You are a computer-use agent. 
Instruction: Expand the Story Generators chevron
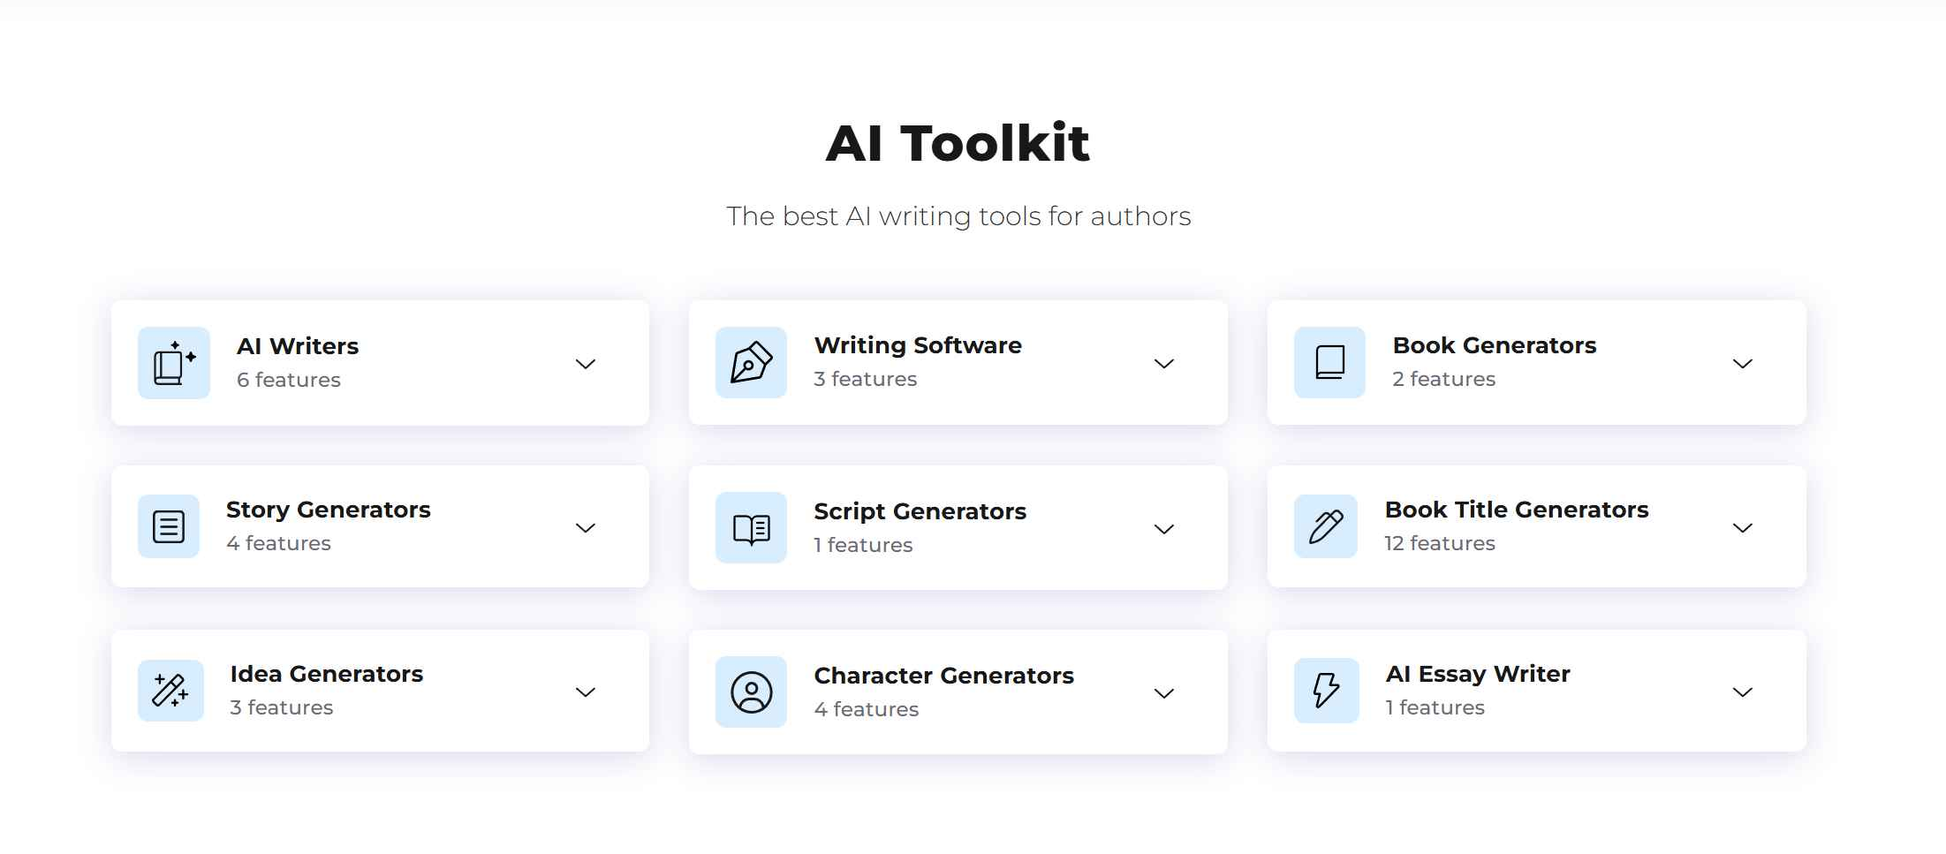586,528
